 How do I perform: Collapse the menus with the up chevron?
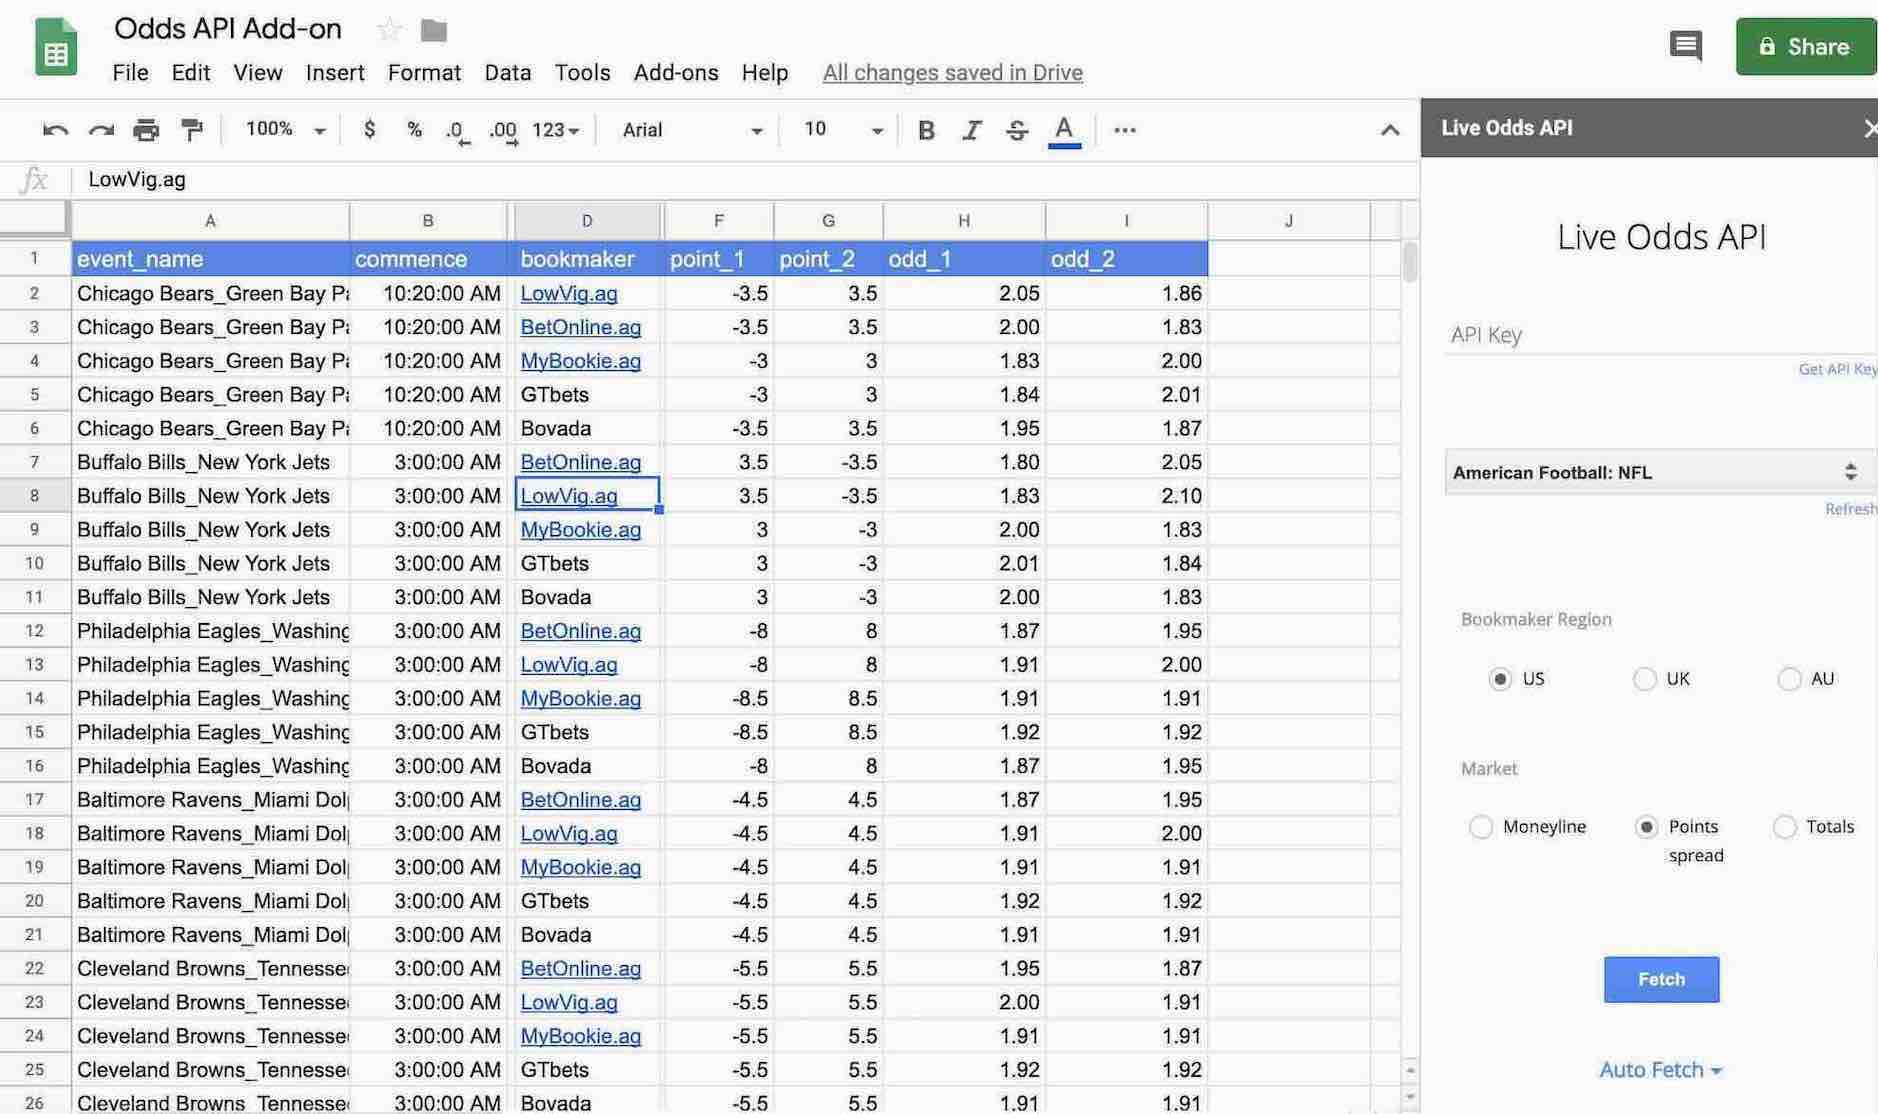pyautogui.click(x=1390, y=130)
